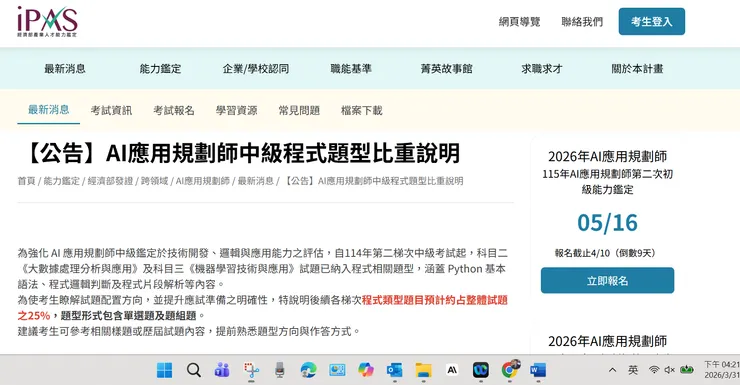This screenshot has height=385, width=740.
Task: Switch to 考試資訊 tab
Action: (111, 110)
